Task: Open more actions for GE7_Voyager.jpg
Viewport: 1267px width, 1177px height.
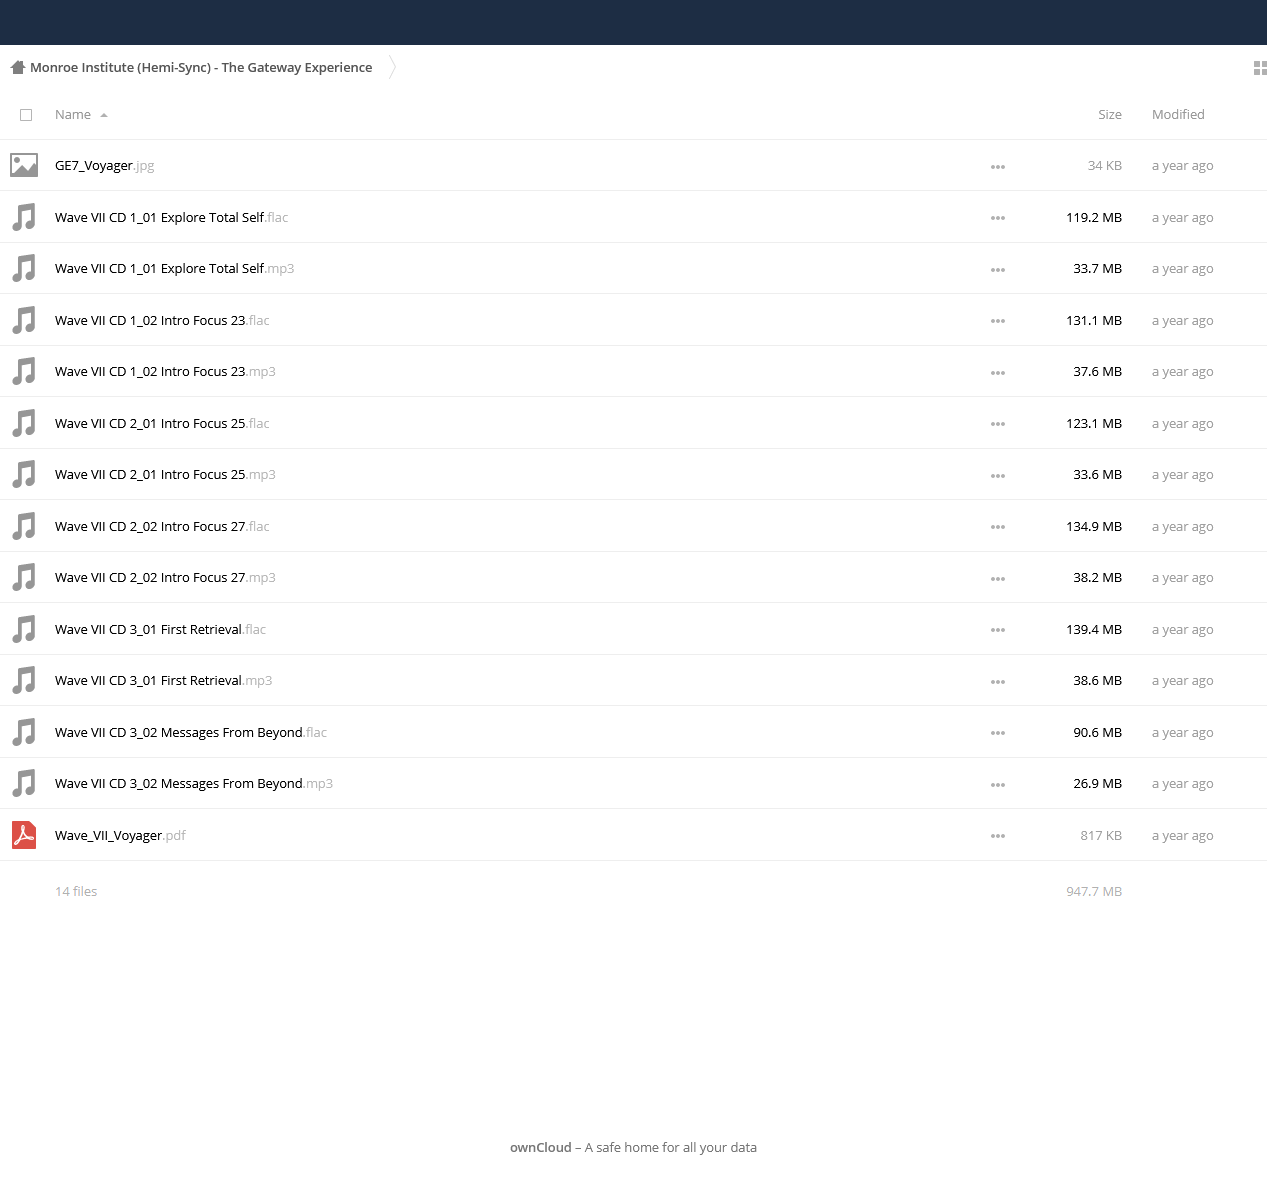Action: [998, 167]
